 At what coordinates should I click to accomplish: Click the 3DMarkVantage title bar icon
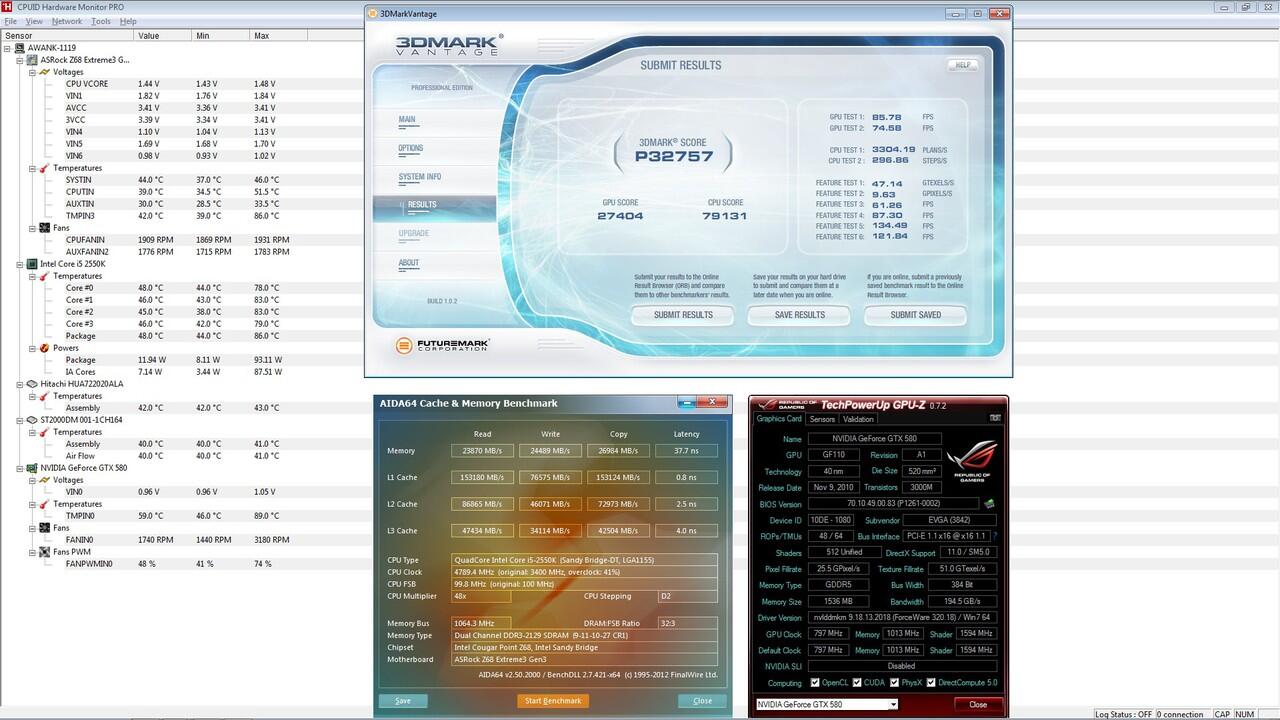(374, 13)
